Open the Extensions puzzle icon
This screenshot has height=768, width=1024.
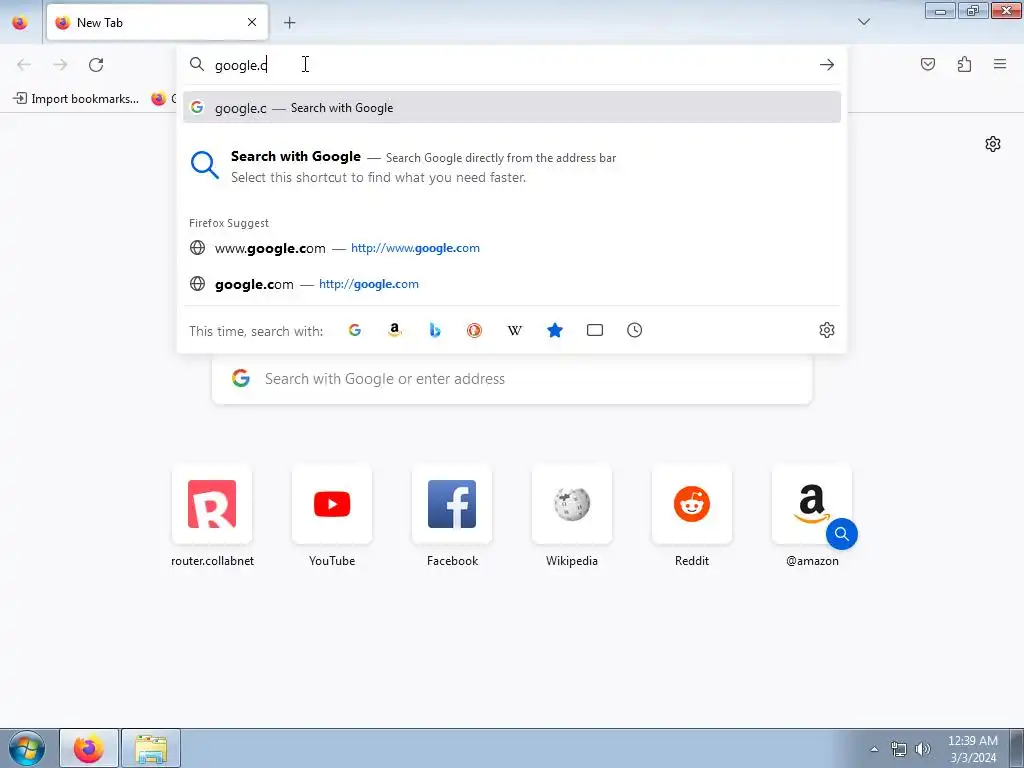(x=964, y=64)
